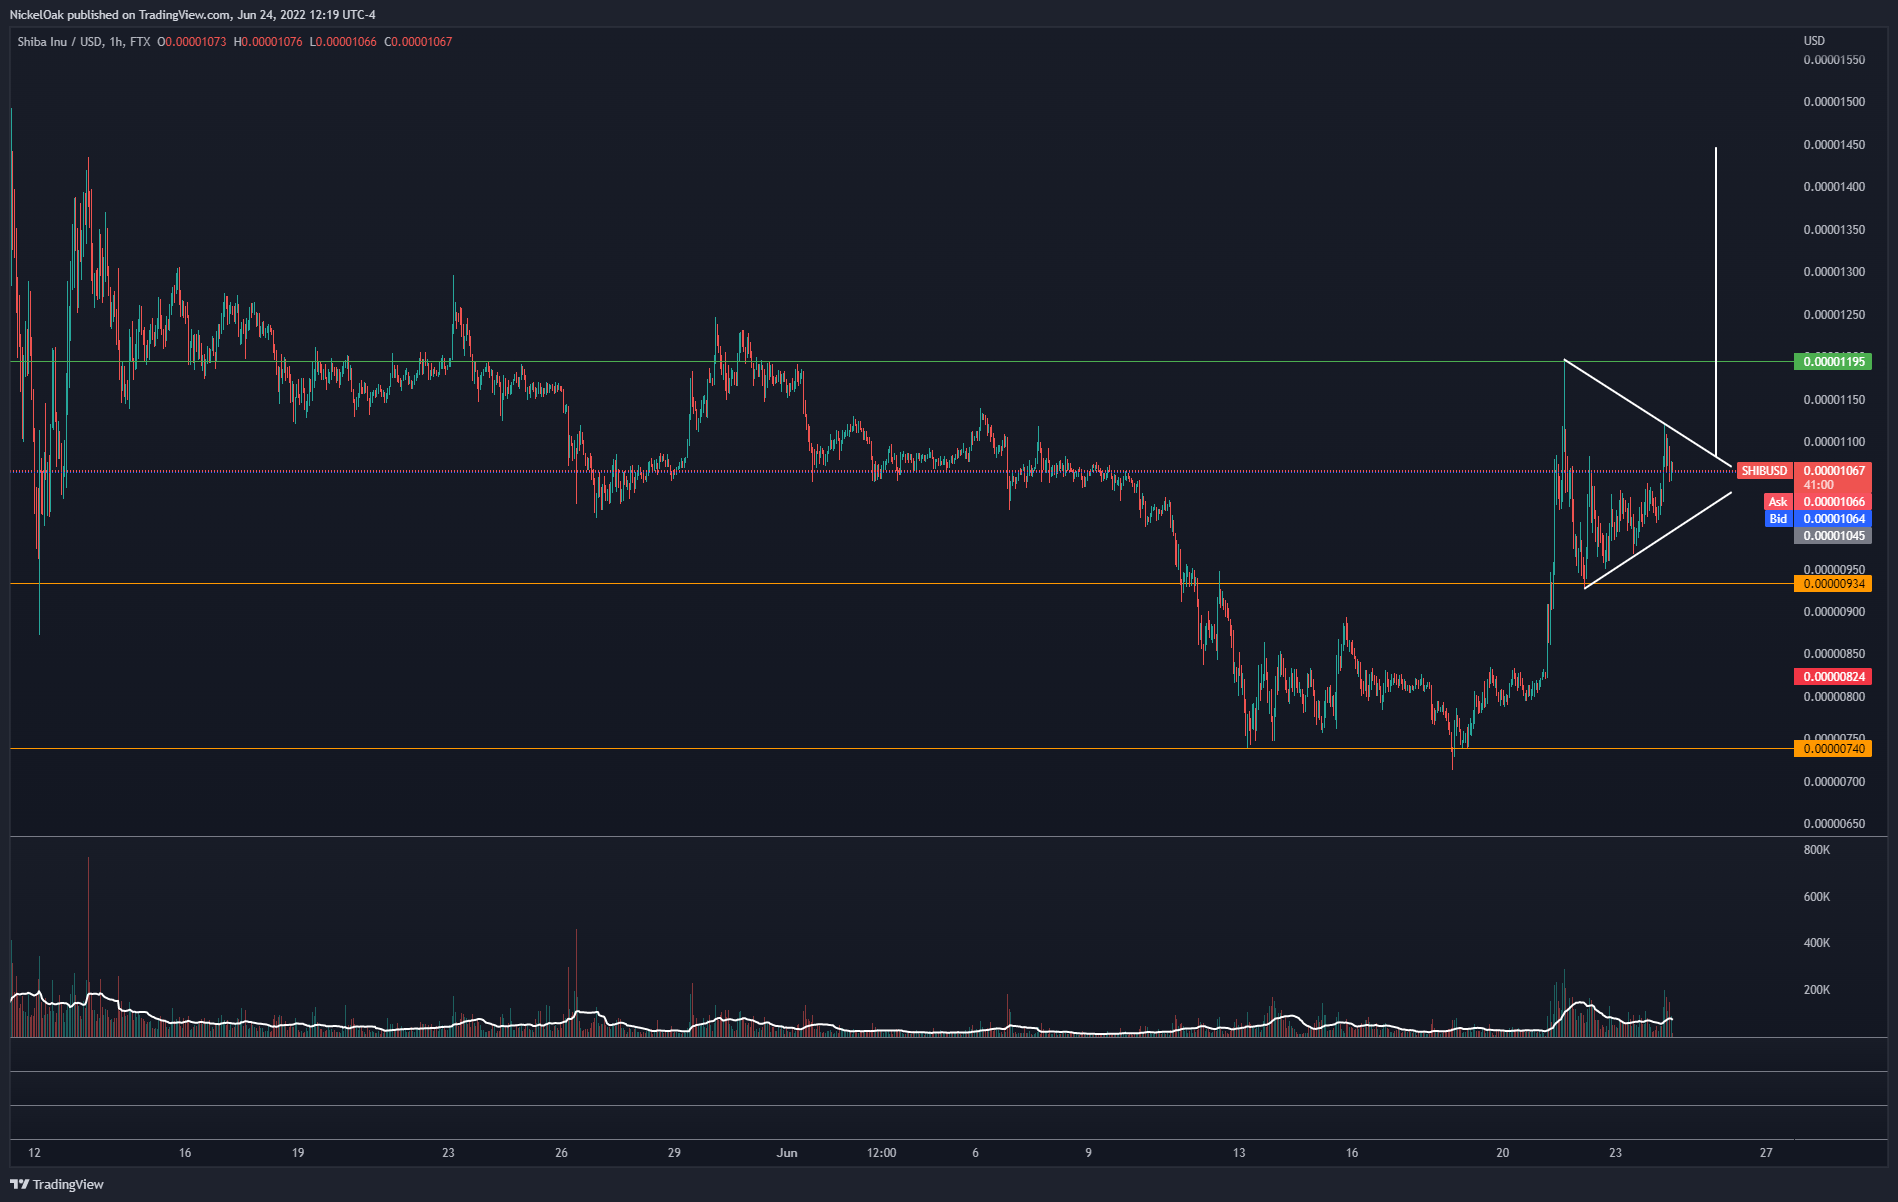Click the Shiba Inu / USD symbol title
This screenshot has width=1898, height=1202.
click(60, 42)
